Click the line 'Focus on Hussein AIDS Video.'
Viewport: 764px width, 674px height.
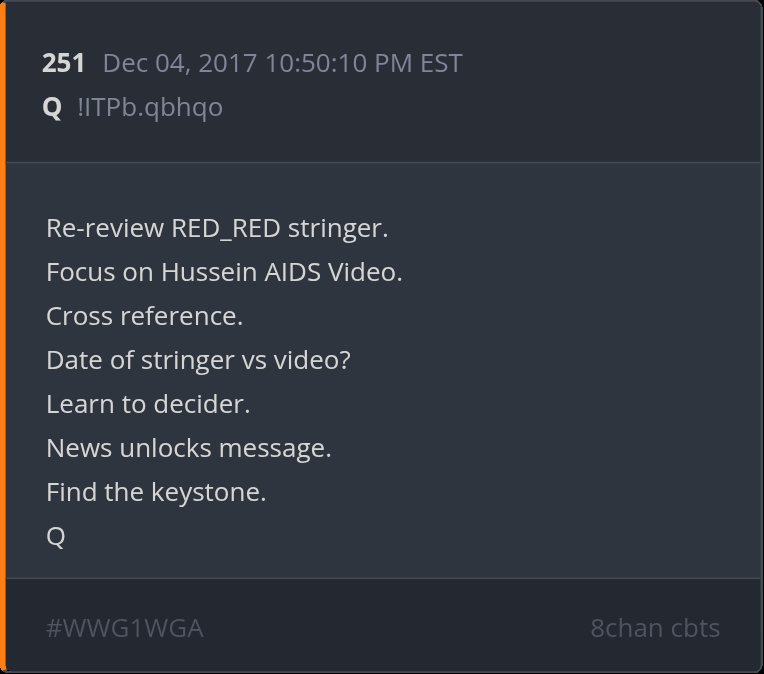pyautogui.click(x=225, y=272)
